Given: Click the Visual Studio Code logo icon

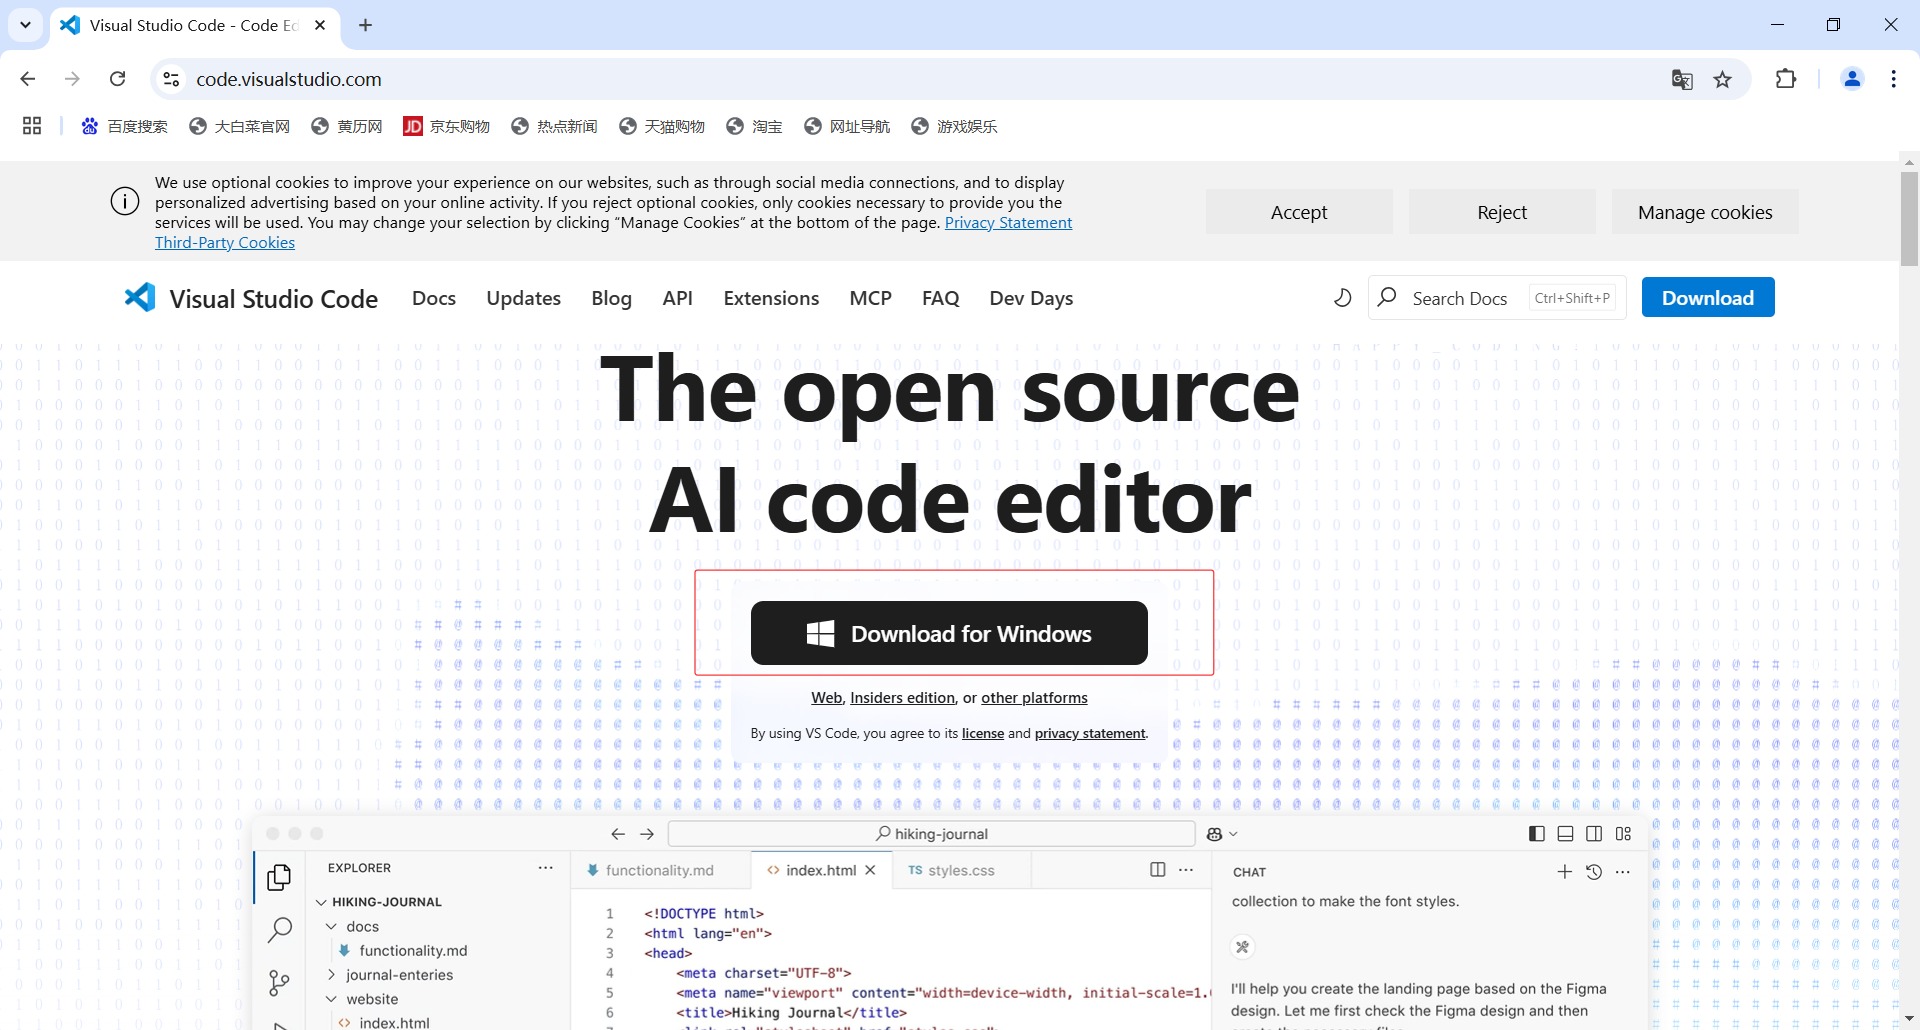Looking at the screenshot, I should coord(140,297).
